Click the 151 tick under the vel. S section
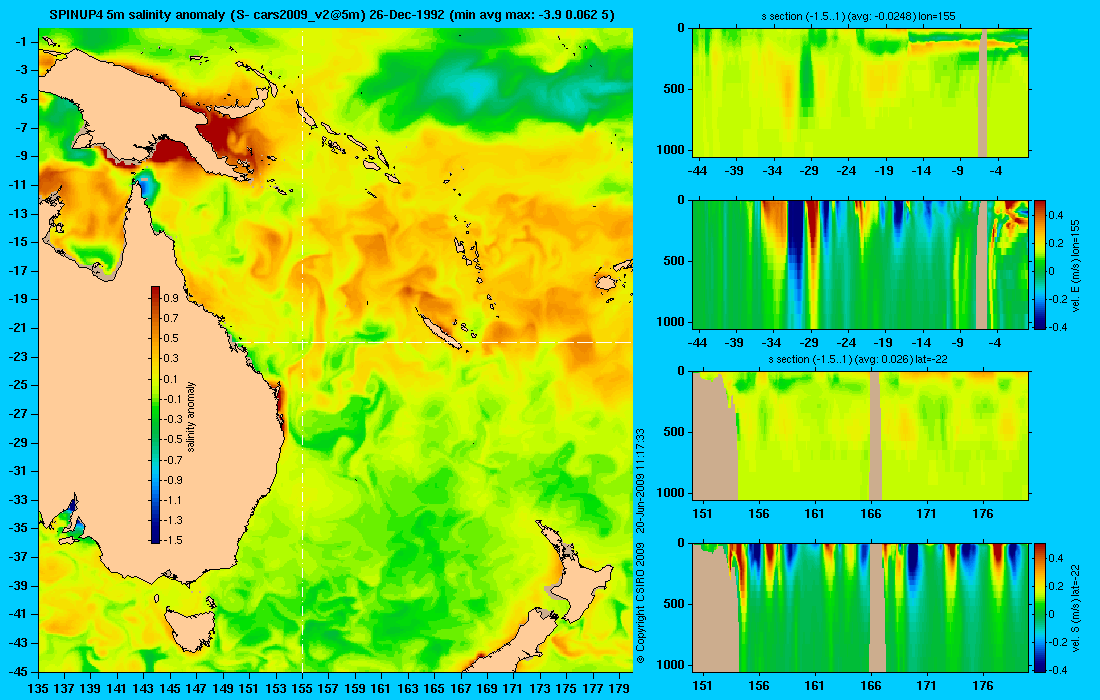 coord(702,685)
